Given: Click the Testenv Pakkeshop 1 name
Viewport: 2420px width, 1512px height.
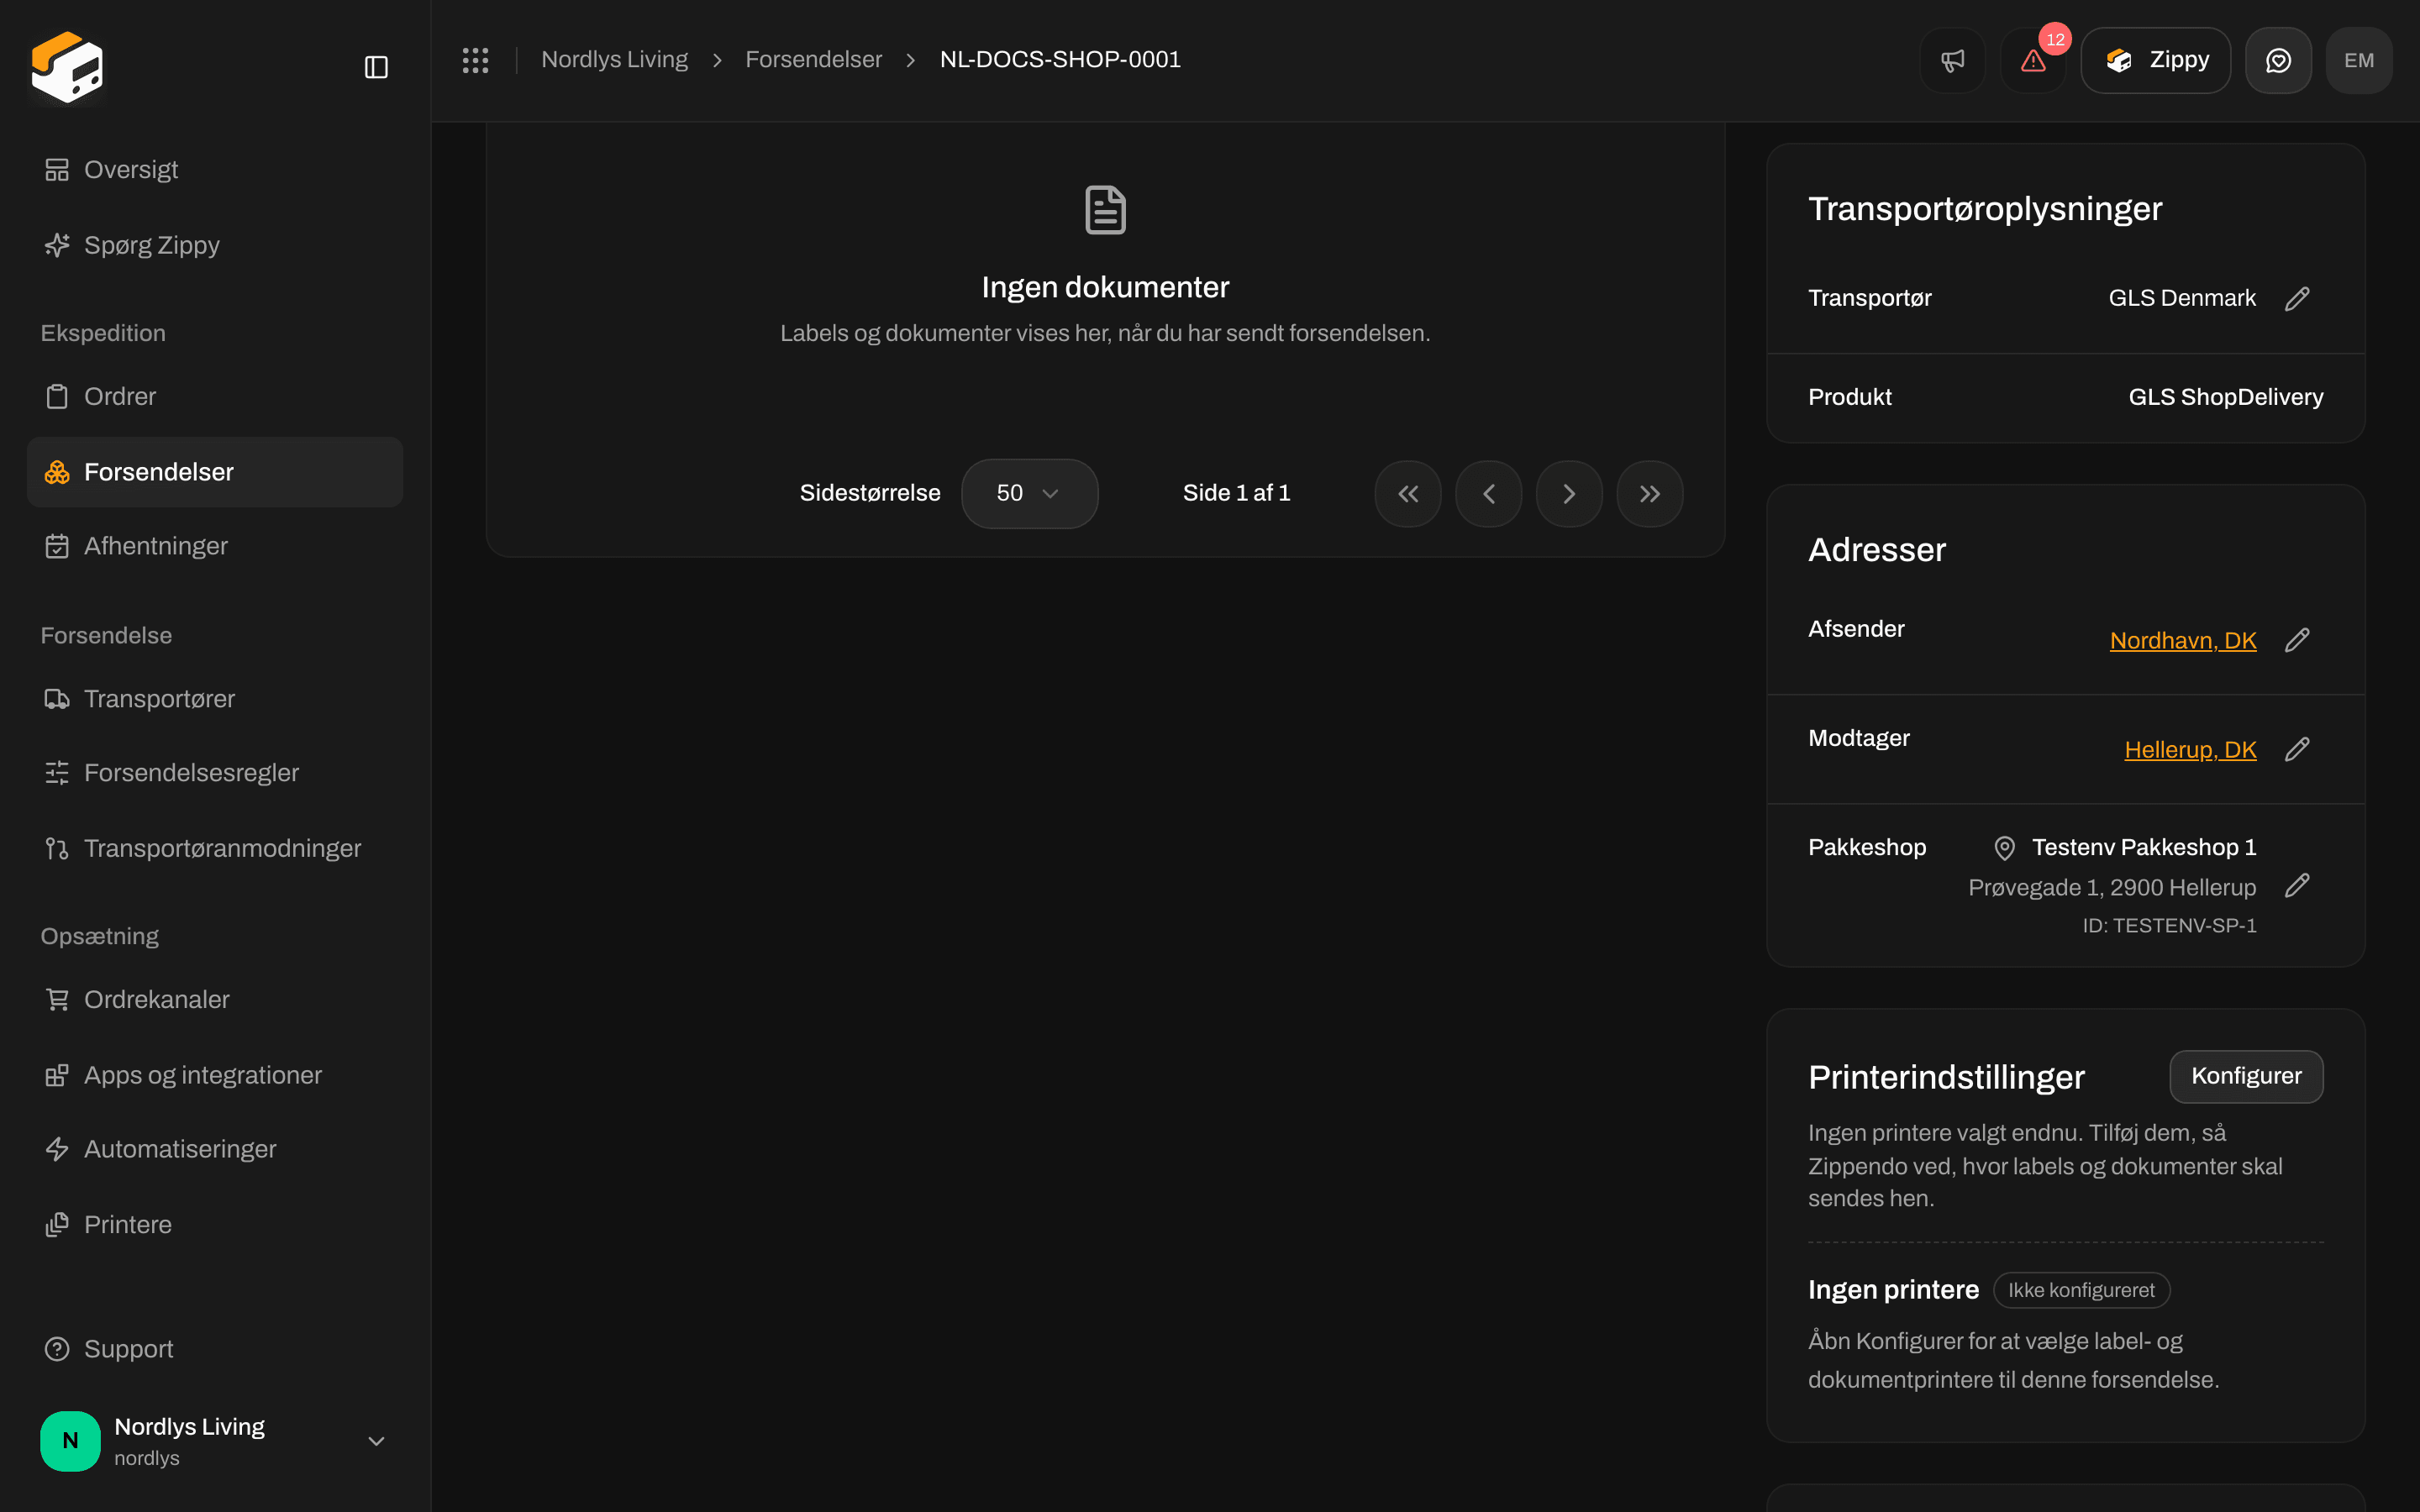Looking at the screenshot, I should click(2144, 847).
